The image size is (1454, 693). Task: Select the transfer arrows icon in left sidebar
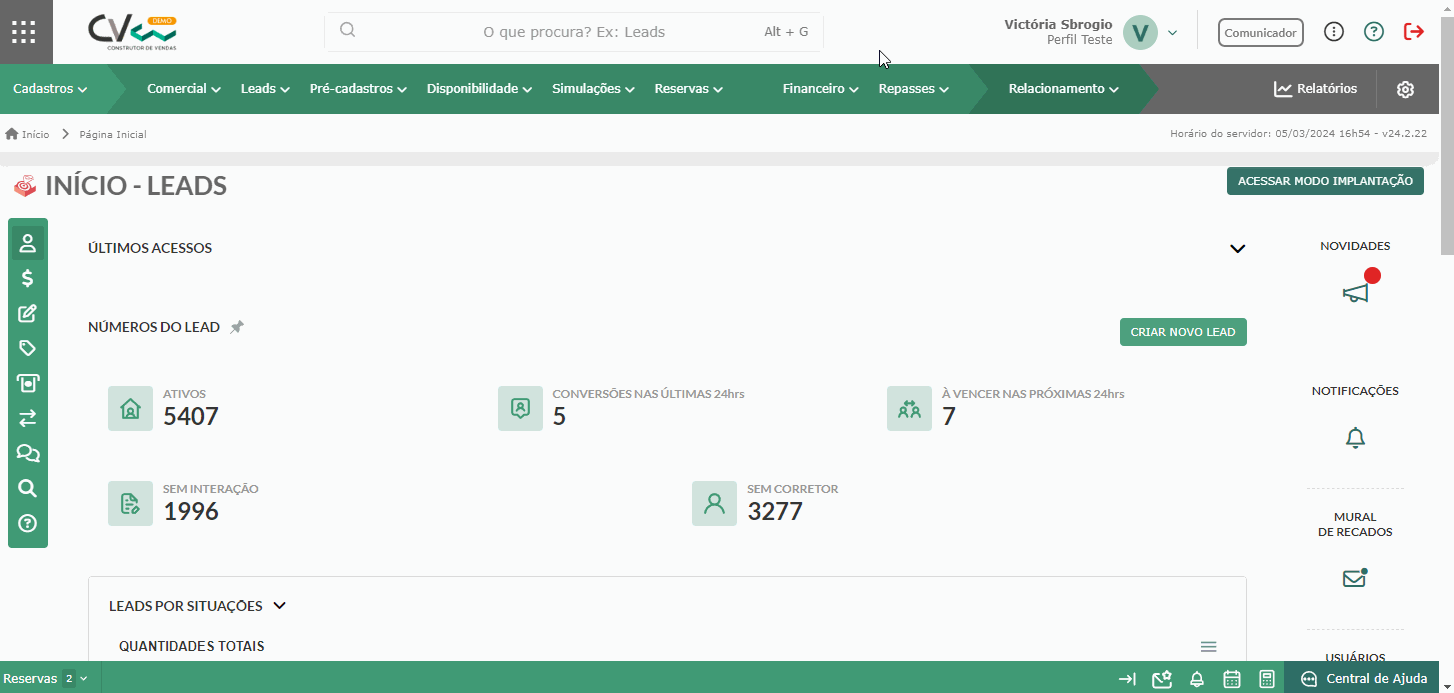28,418
